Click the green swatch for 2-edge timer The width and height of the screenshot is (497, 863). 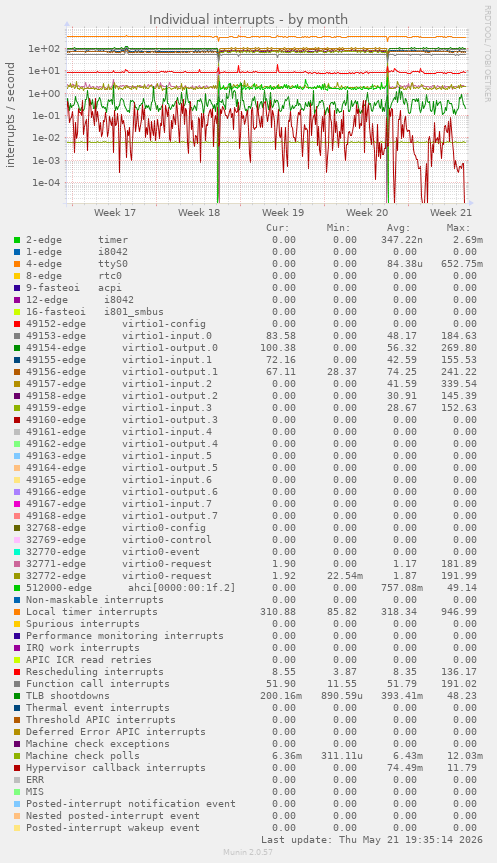17,240
